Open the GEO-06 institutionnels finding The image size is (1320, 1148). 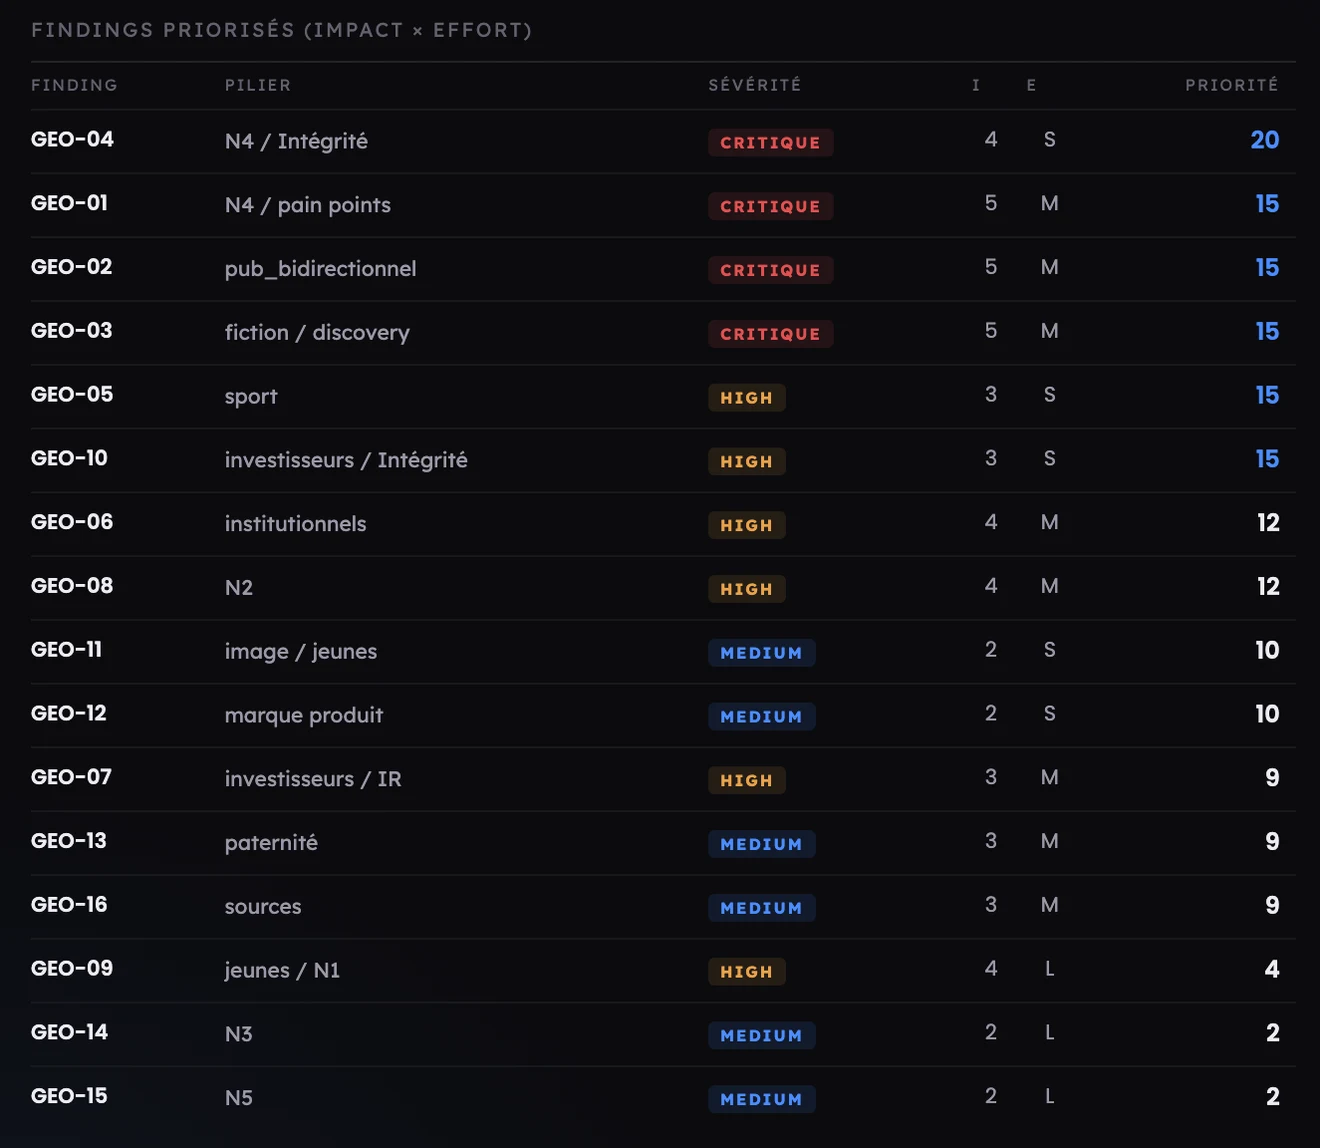coord(663,524)
